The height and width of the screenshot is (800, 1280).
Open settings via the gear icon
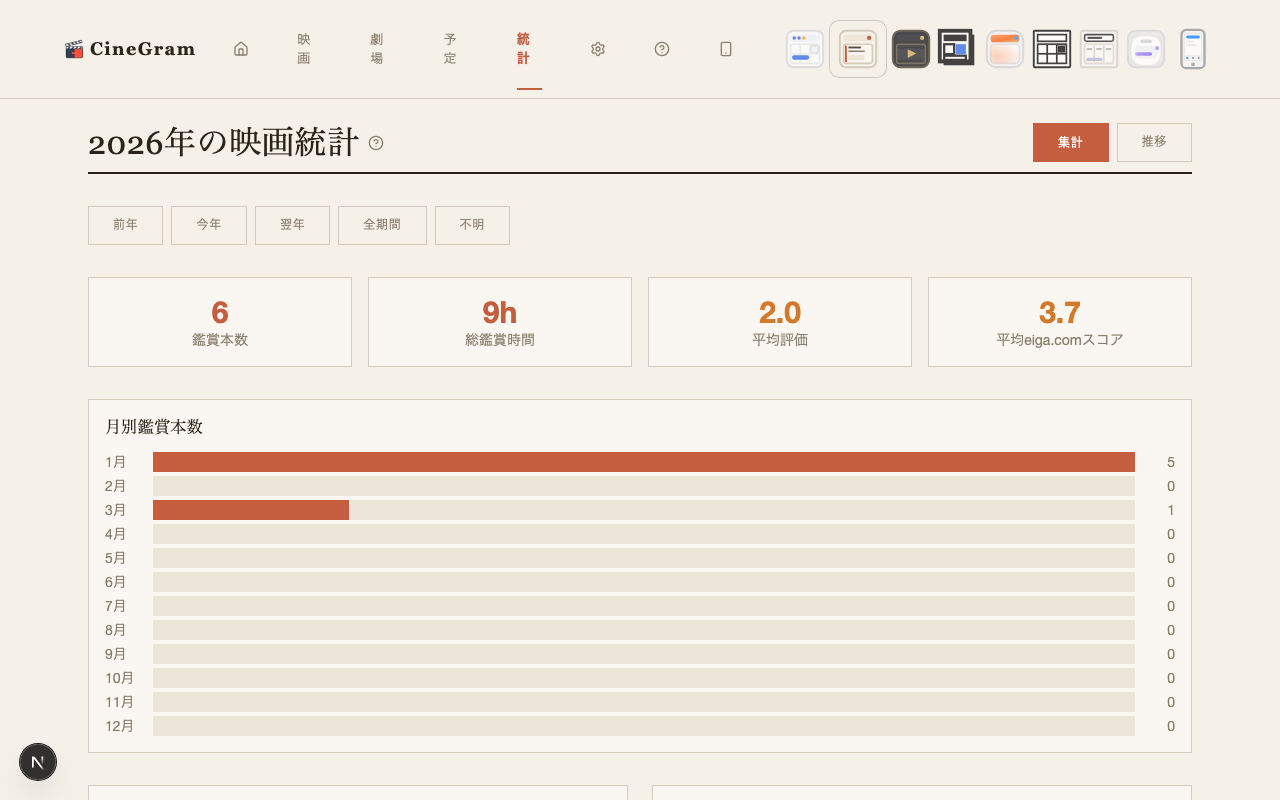[598, 49]
